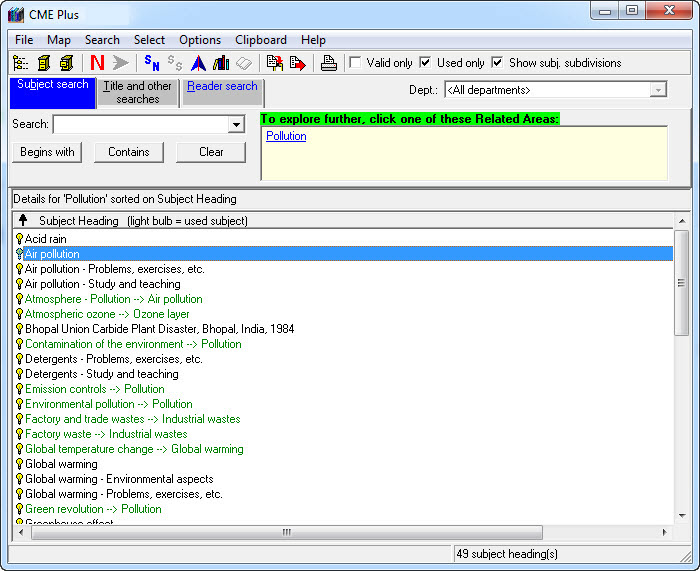The image size is (700, 571).
Task: Click the tree hierarchy icon in toolbar
Action: tap(21, 63)
